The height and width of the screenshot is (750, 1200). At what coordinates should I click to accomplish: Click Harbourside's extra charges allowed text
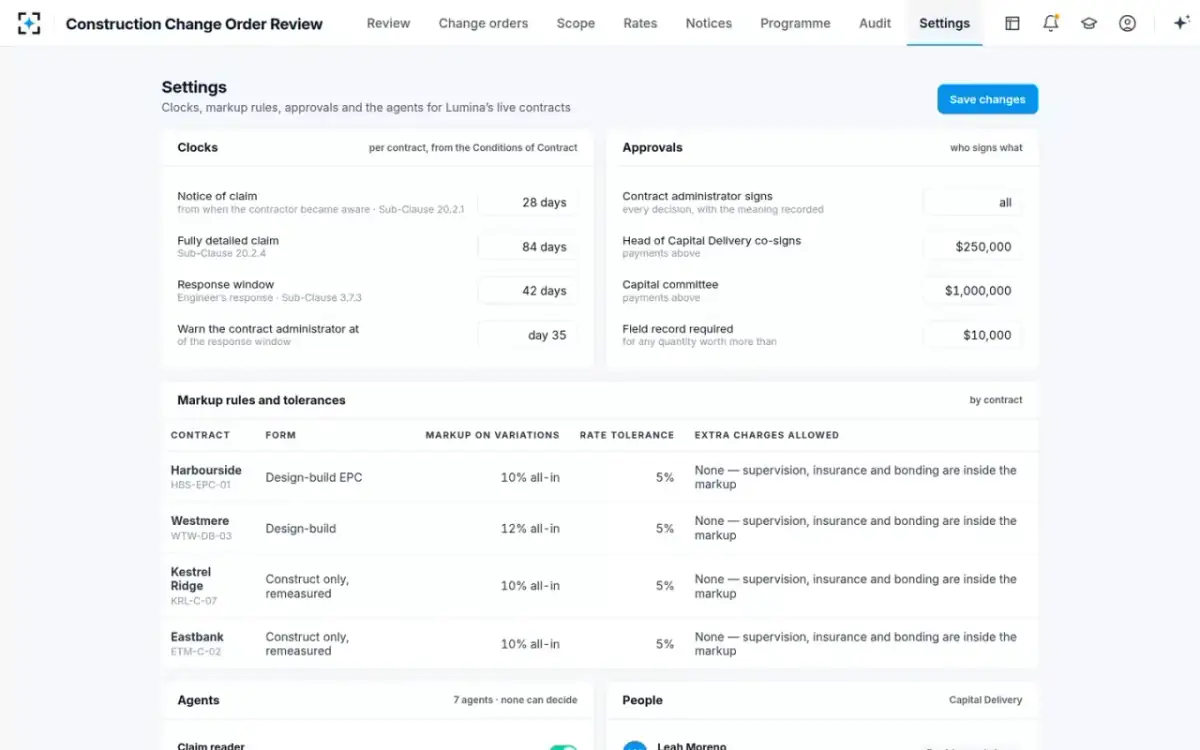click(x=855, y=477)
